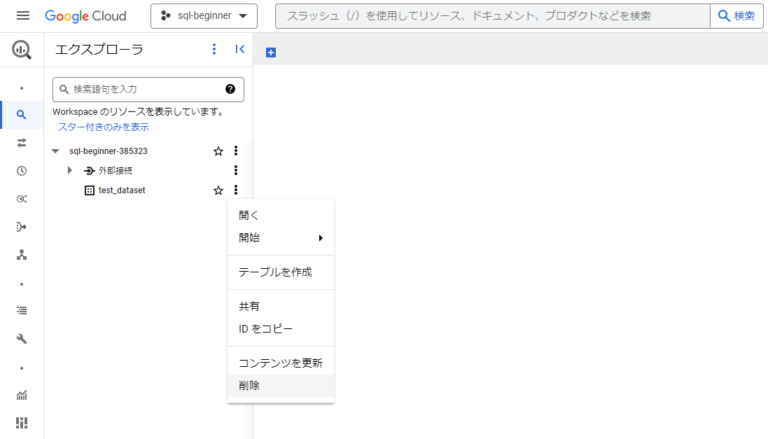Click the top resource search input field

[490, 16]
